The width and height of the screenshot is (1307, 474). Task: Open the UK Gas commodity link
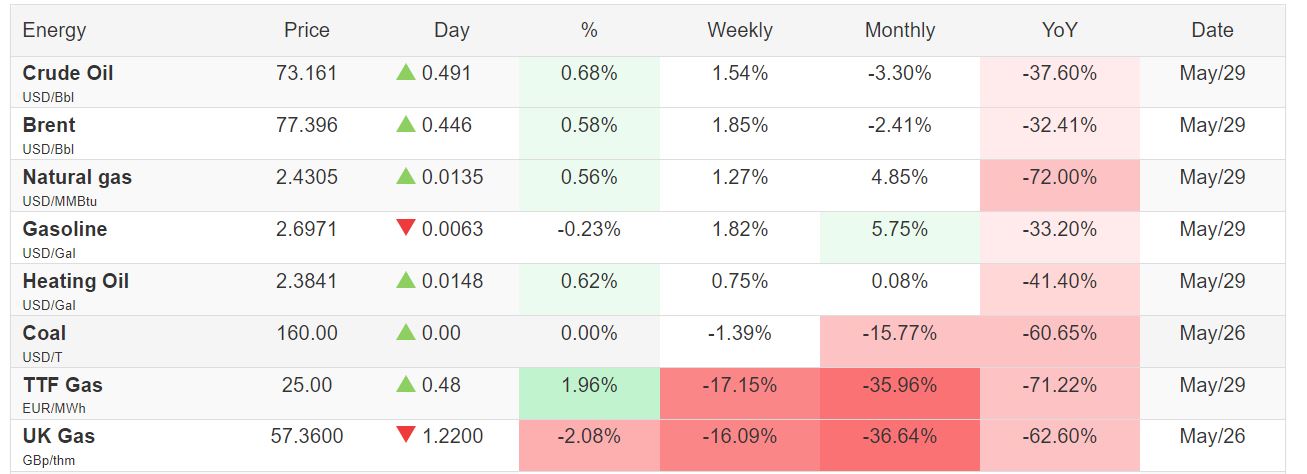coord(59,436)
